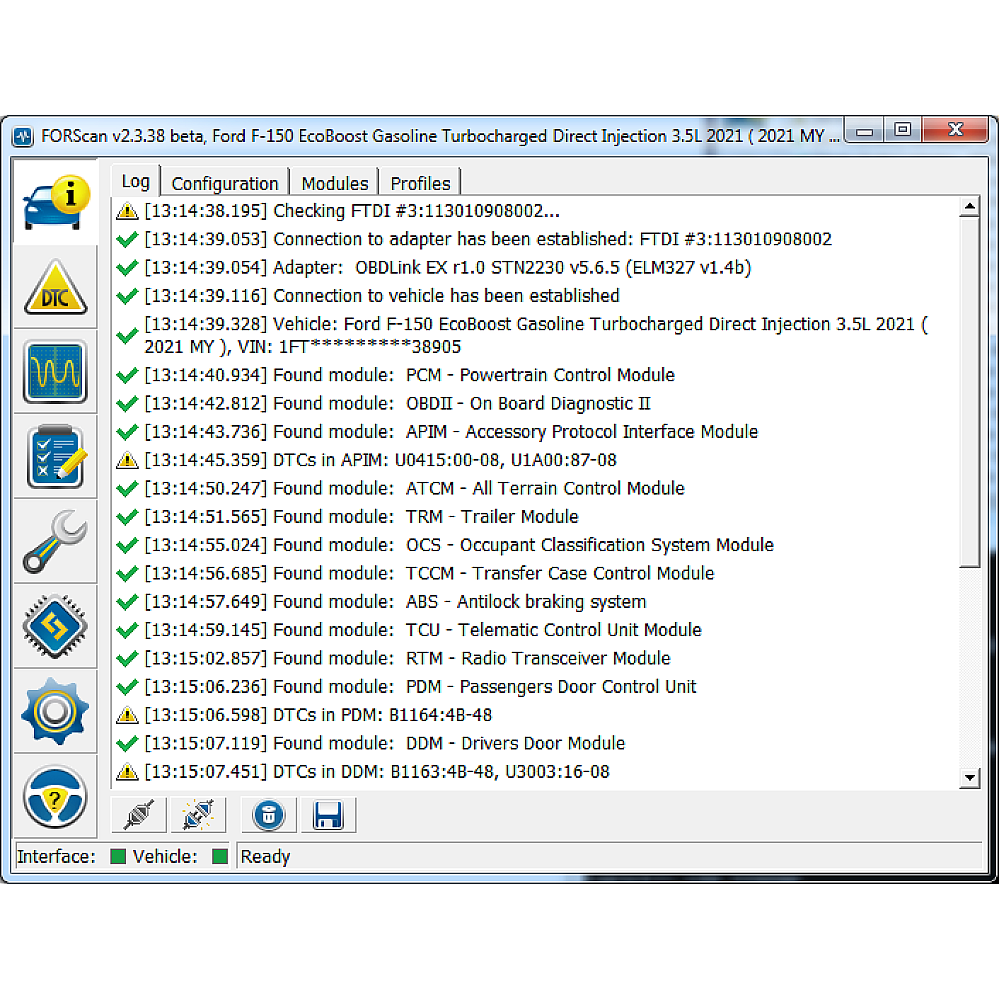This screenshot has height=1000, width=1000.
Task: Select the Profiles tab
Action: [419, 183]
